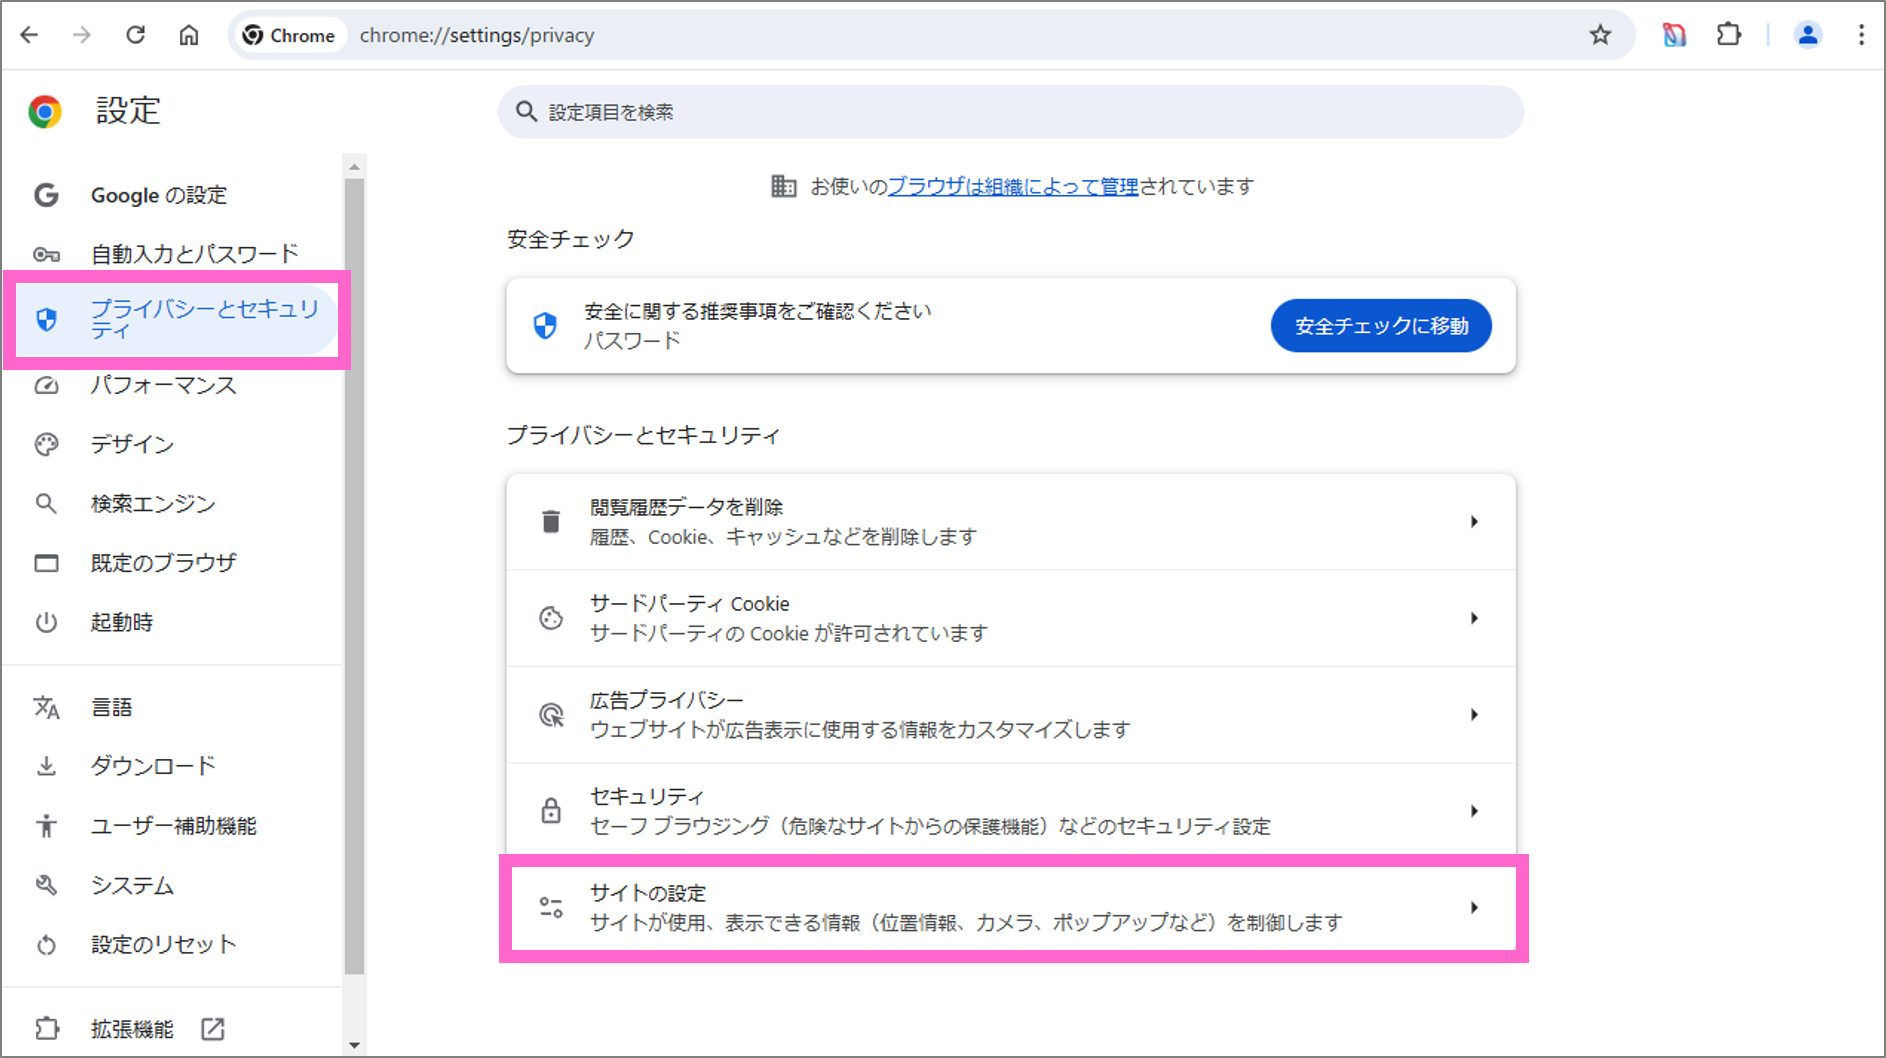This screenshot has width=1886, height=1058.
Task: Click the external-link icon next to 拡張機能
Action: pos(212,1029)
